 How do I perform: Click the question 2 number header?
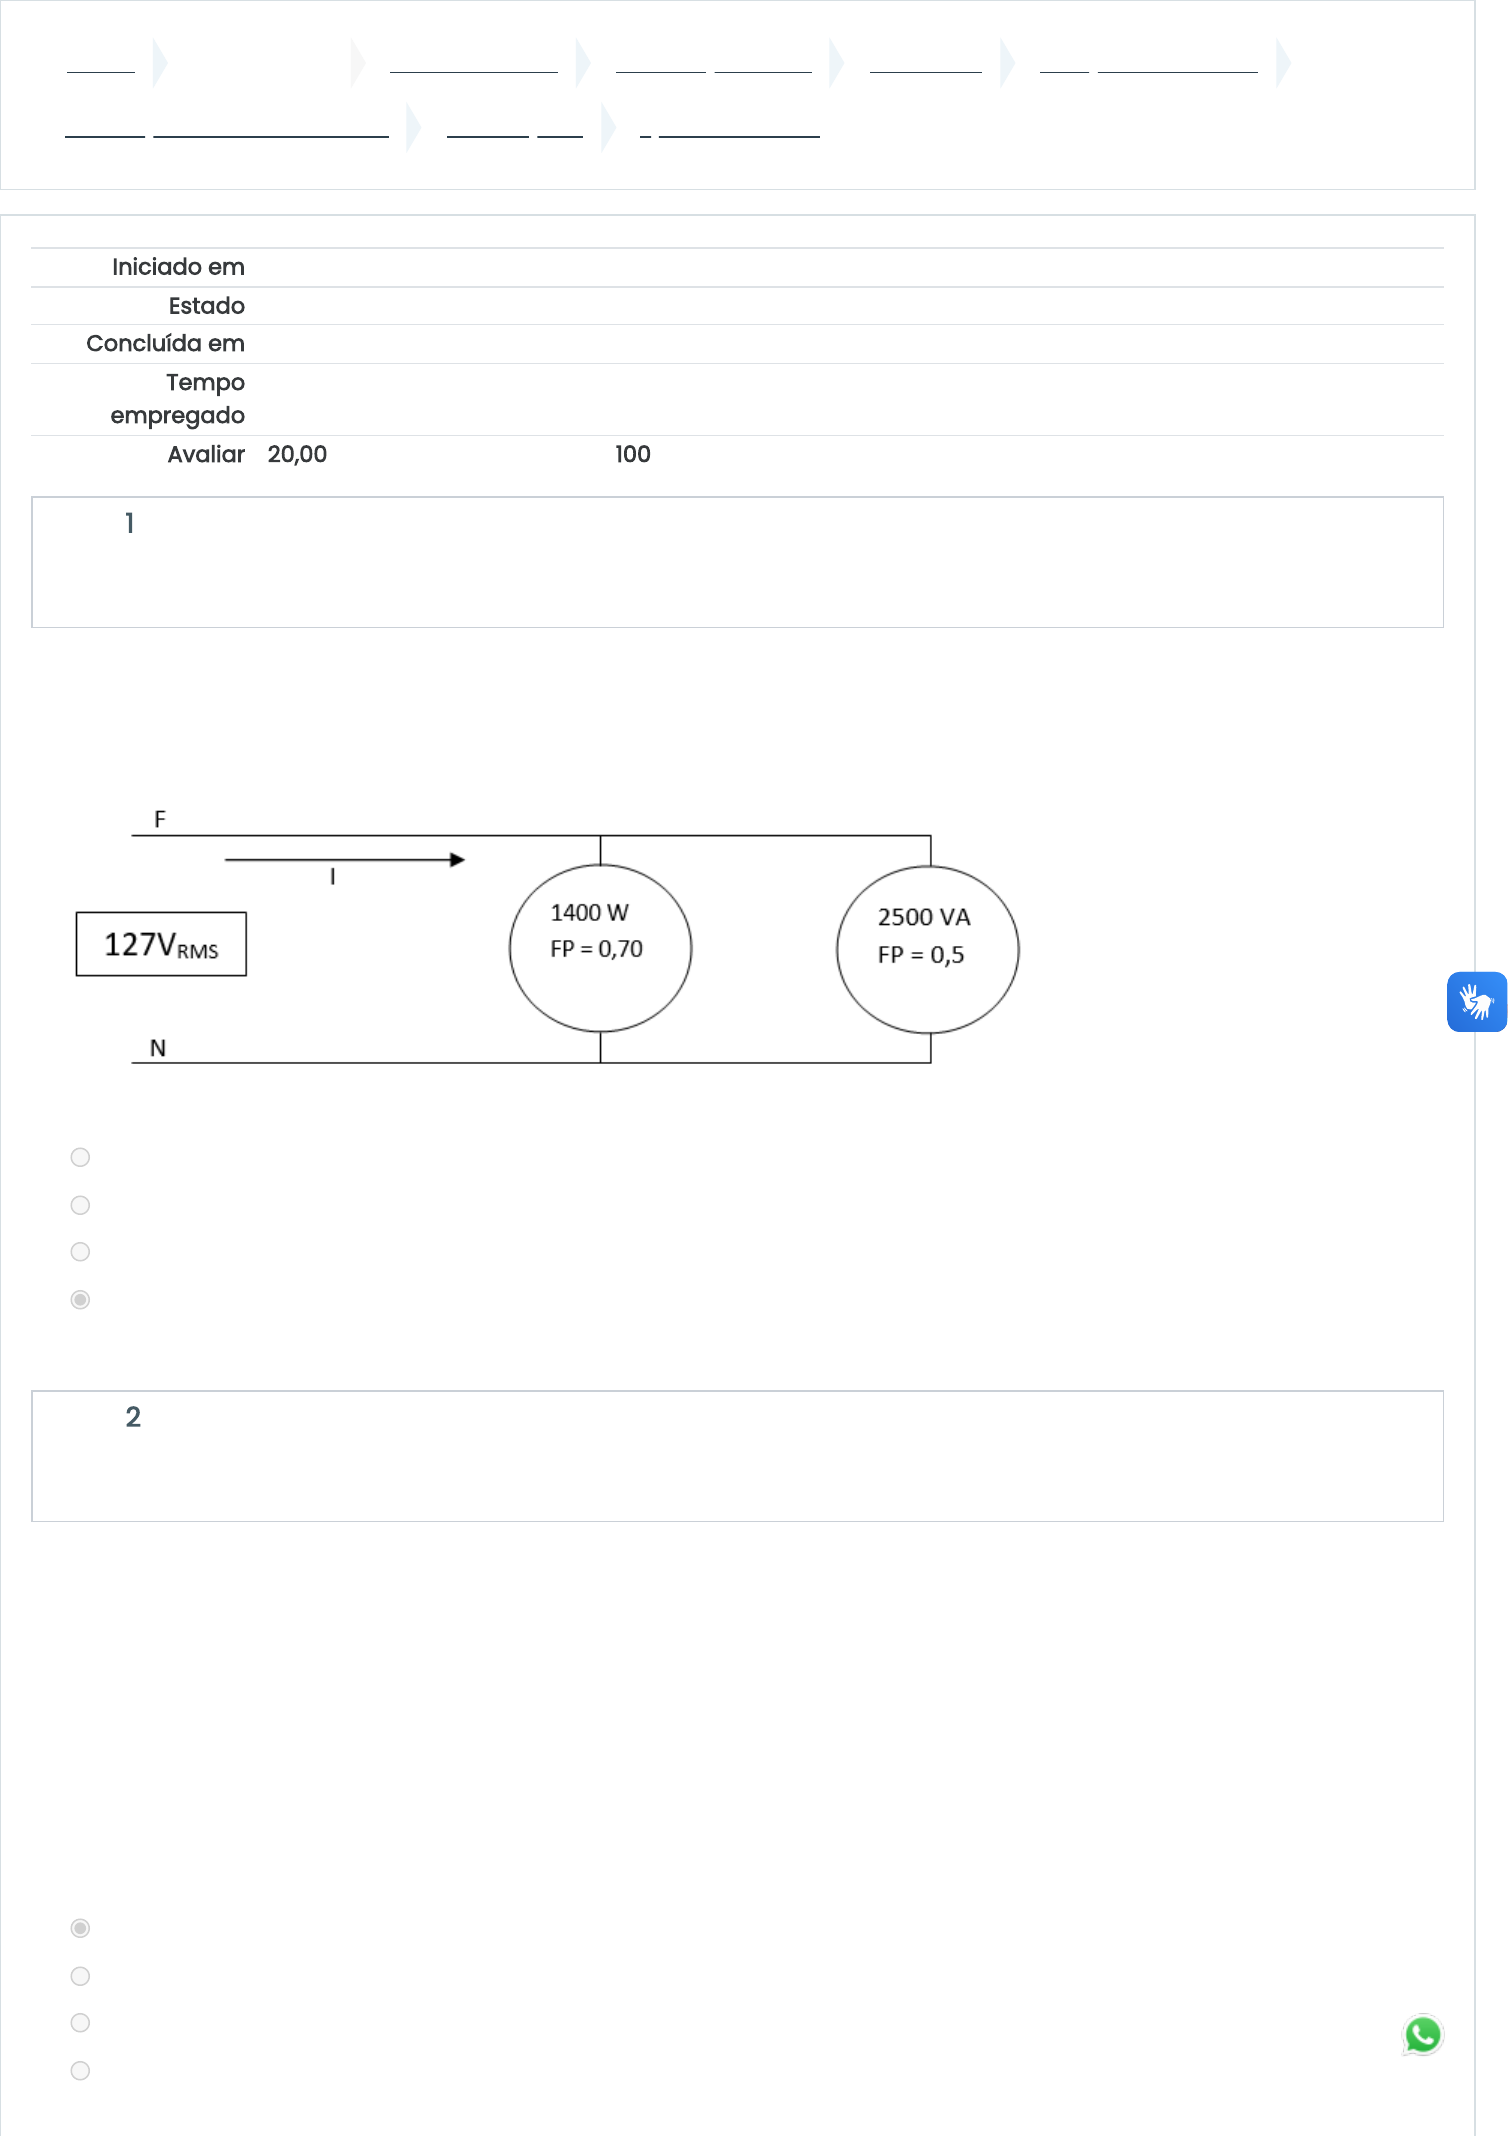133,1417
